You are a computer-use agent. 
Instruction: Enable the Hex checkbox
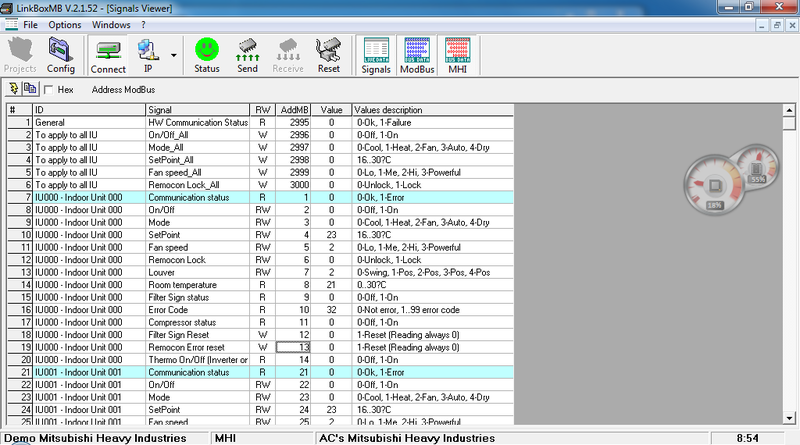(x=49, y=89)
